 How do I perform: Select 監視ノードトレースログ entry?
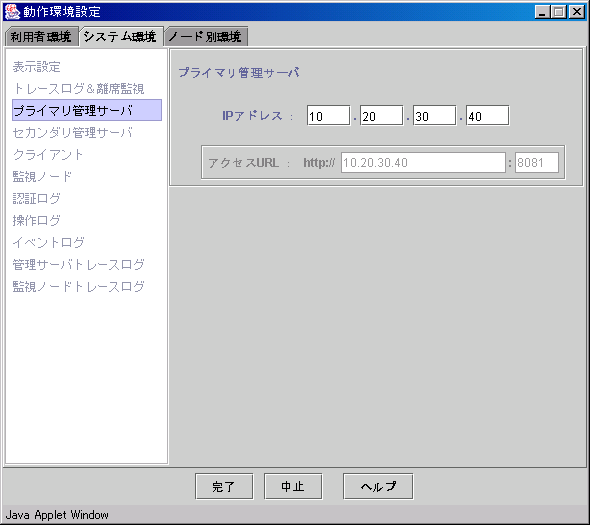78,286
